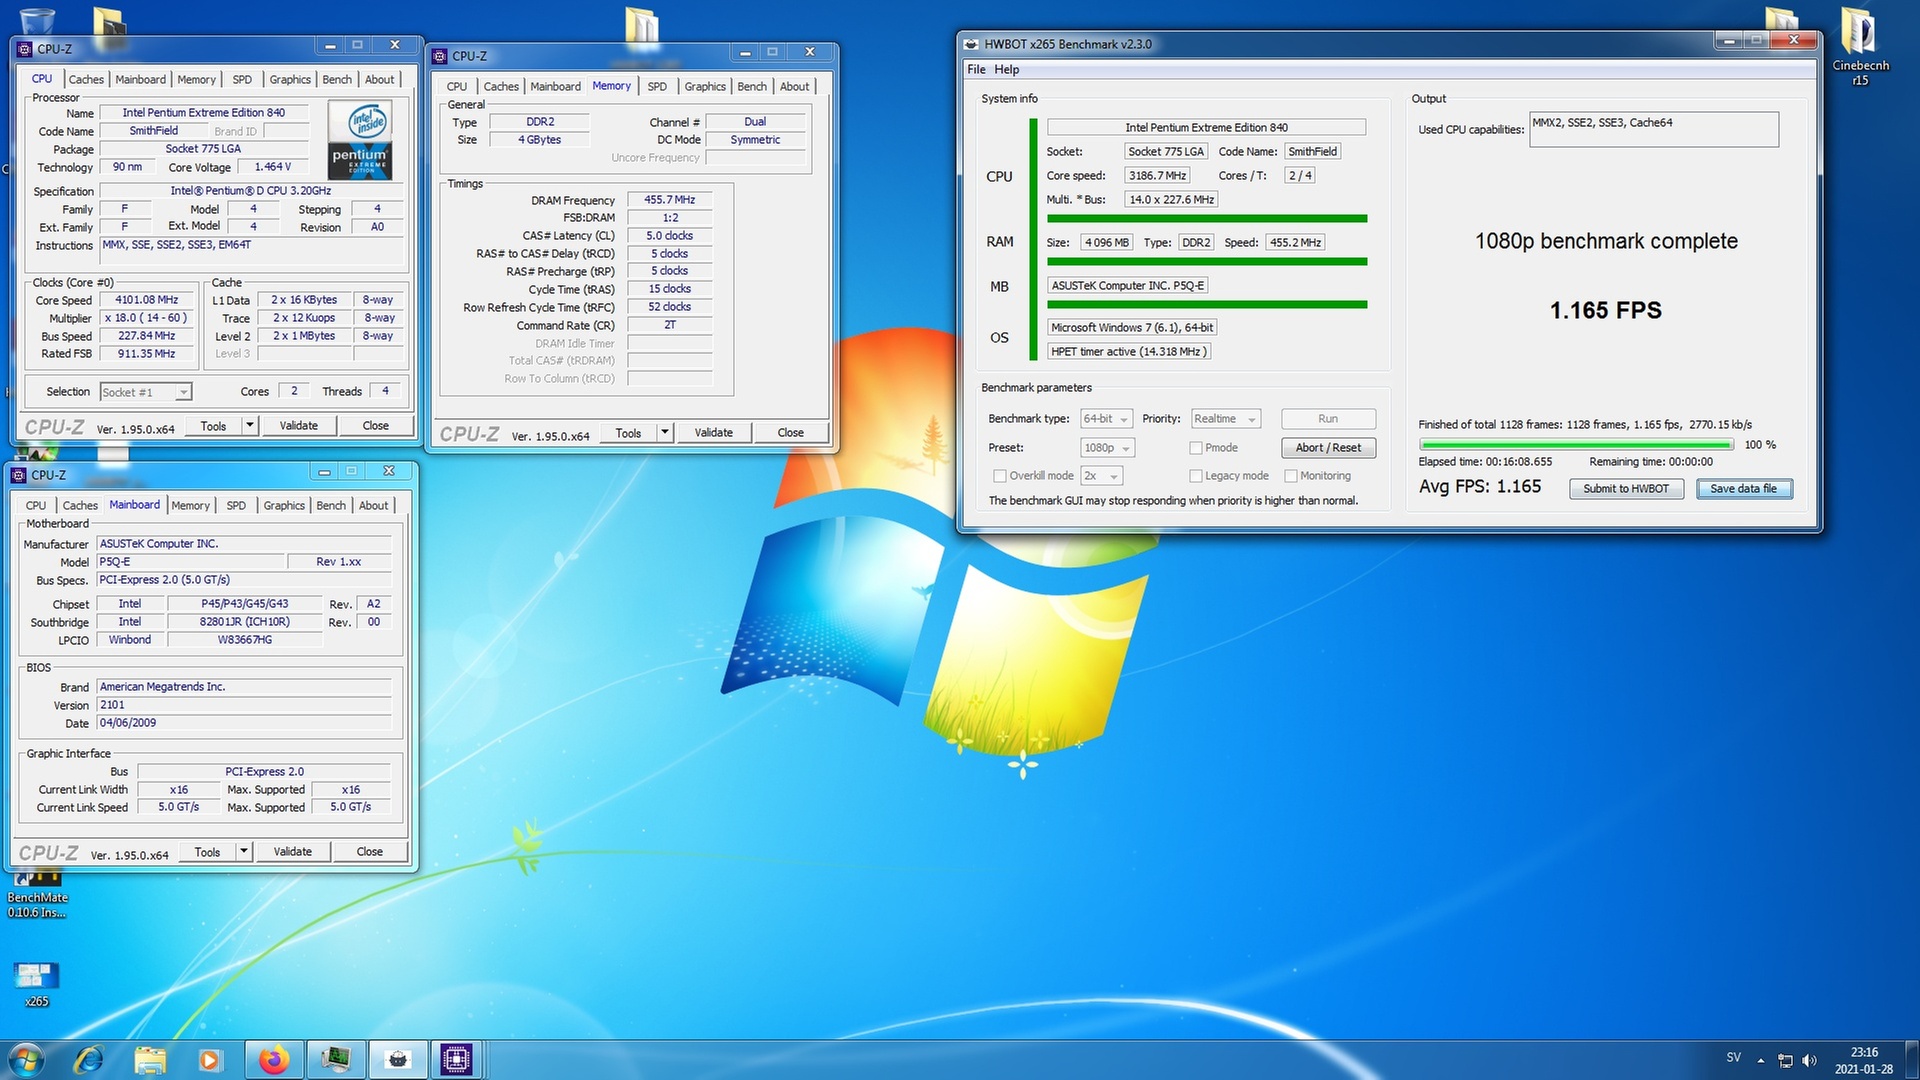Open the x265 desktop shortcut
The height and width of the screenshot is (1080, 1920).
[36, 983]
